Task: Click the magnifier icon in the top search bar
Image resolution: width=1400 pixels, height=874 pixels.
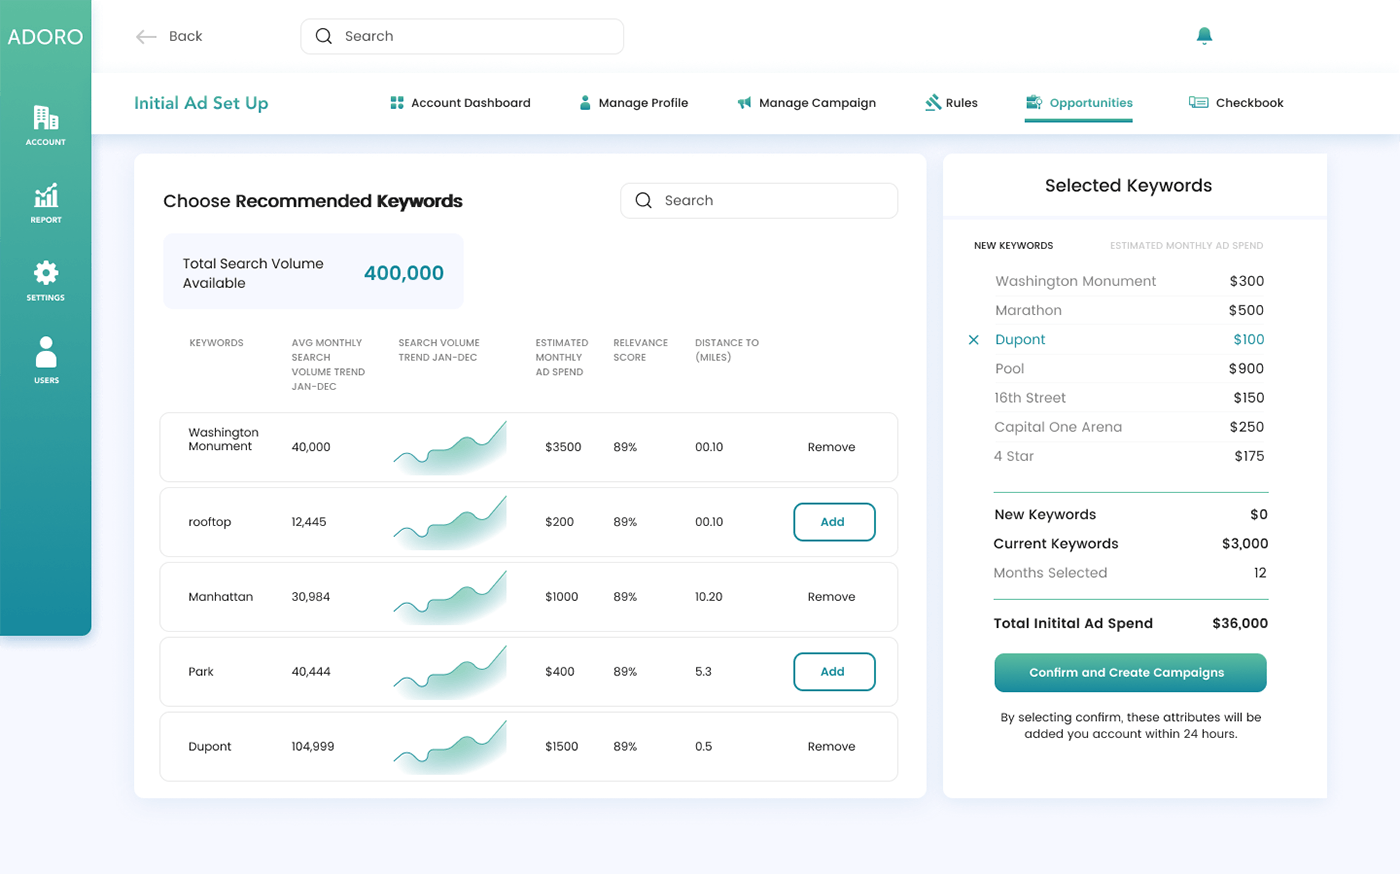Action: coord(323,36)
